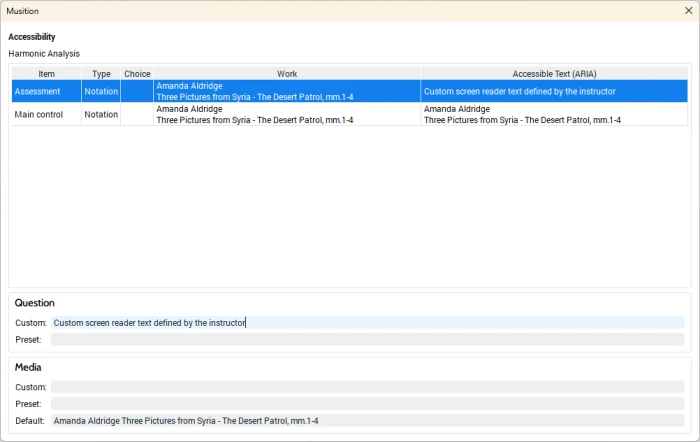Click the Harmonic Analysis label
This screenshot has height=442, width=700.
tap(44, 54)
